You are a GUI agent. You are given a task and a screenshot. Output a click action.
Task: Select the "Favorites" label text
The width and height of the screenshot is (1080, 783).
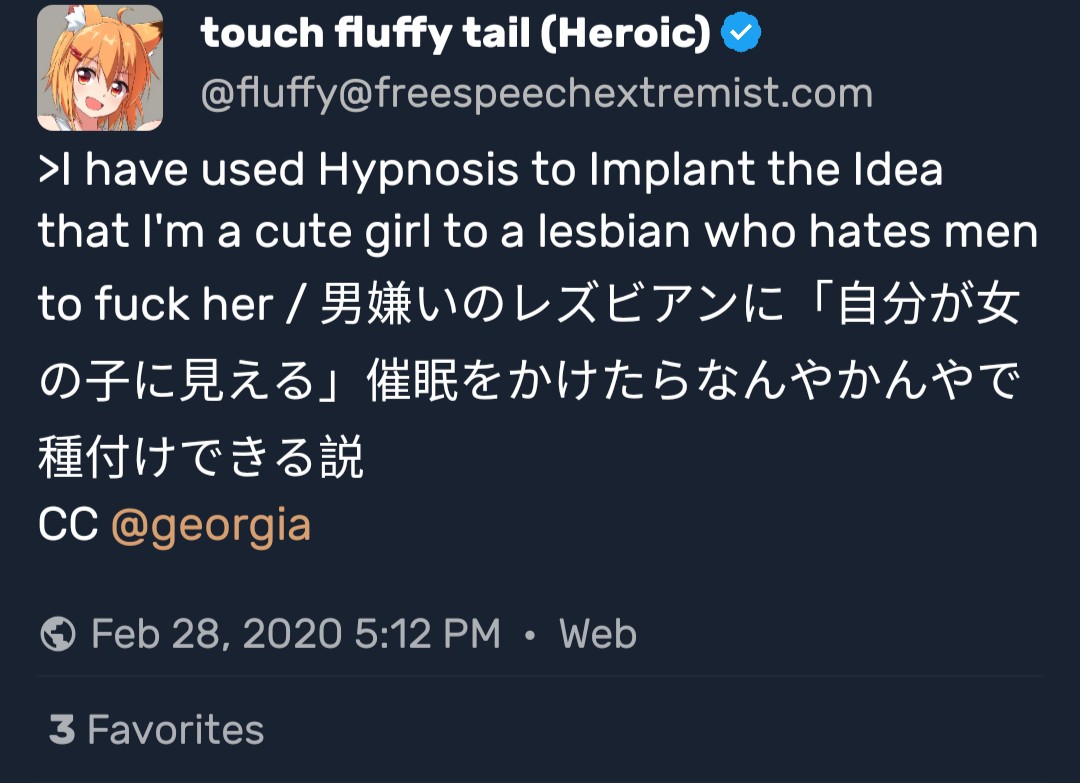pyautogui.click(x=176, y=730)
